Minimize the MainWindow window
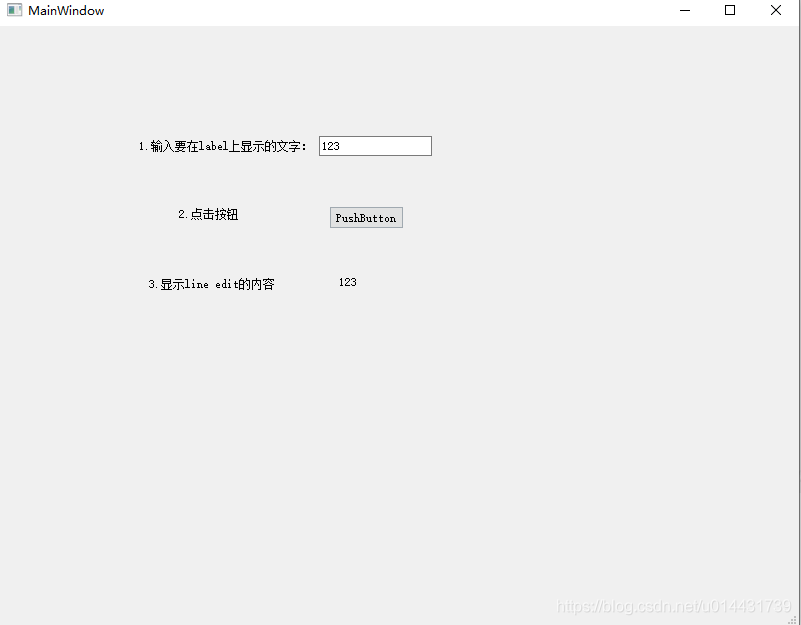Viewport: 801px width, 625px height. [x=685, y=10]
